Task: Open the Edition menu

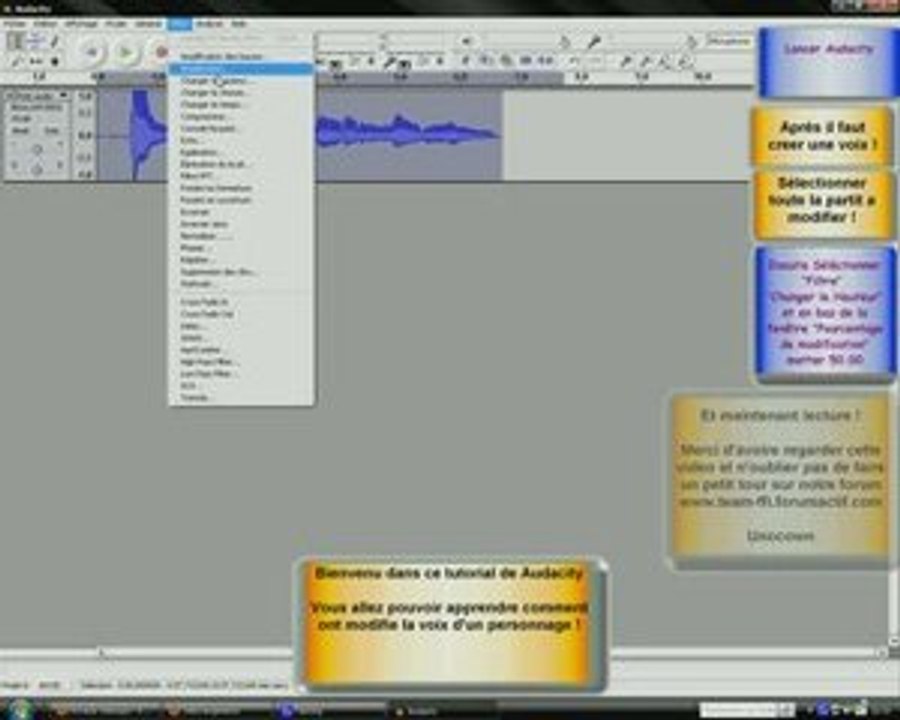Action: (45, 24)
